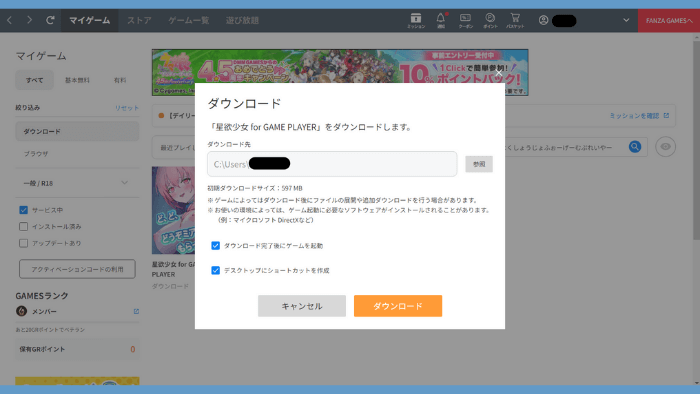Click the メンバー rank badge icon

click(x=21, y=311)
